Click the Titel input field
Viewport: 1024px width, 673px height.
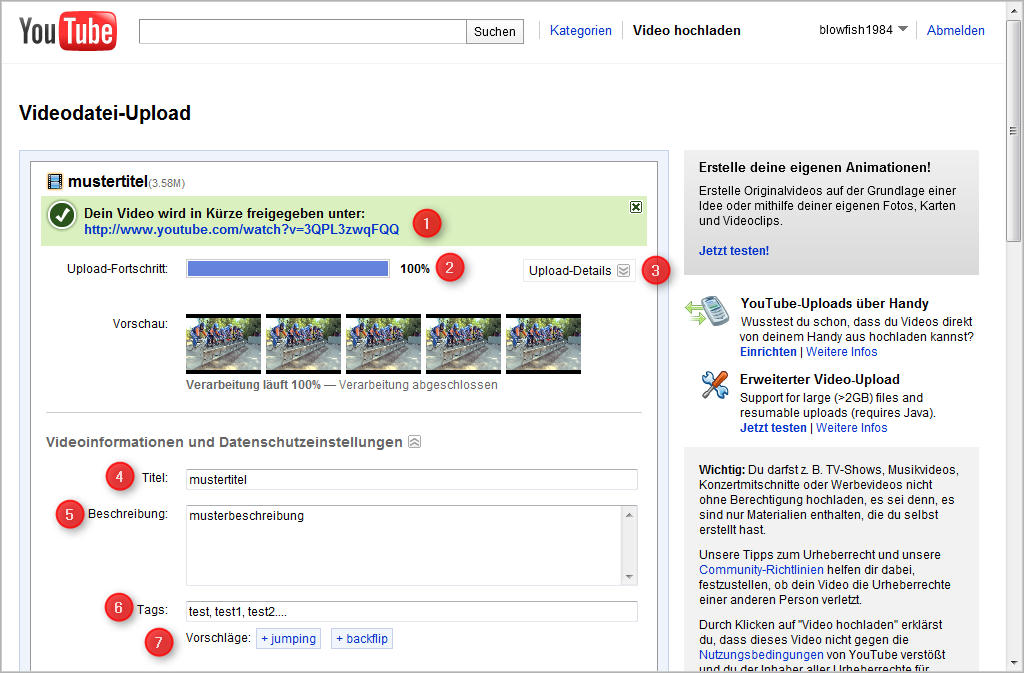click(x=411, y=479)
